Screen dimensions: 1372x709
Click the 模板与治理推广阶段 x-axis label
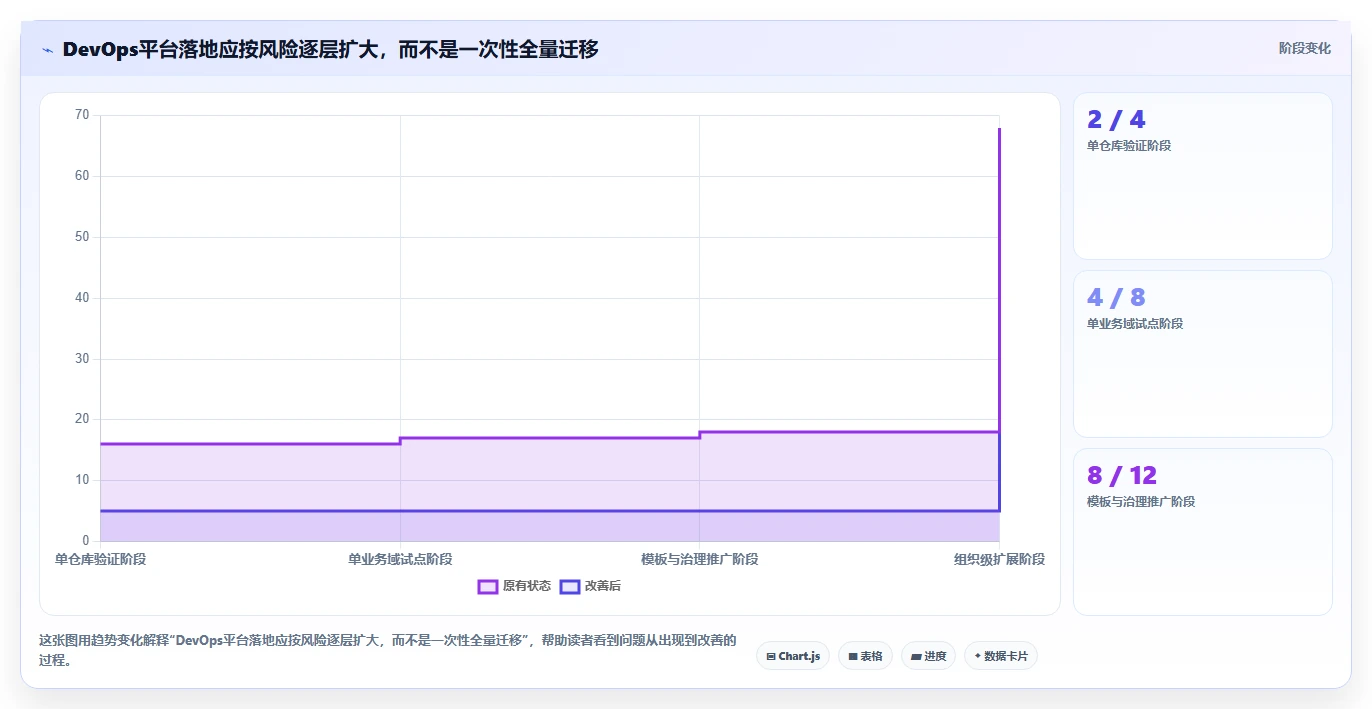pos(699,559)
